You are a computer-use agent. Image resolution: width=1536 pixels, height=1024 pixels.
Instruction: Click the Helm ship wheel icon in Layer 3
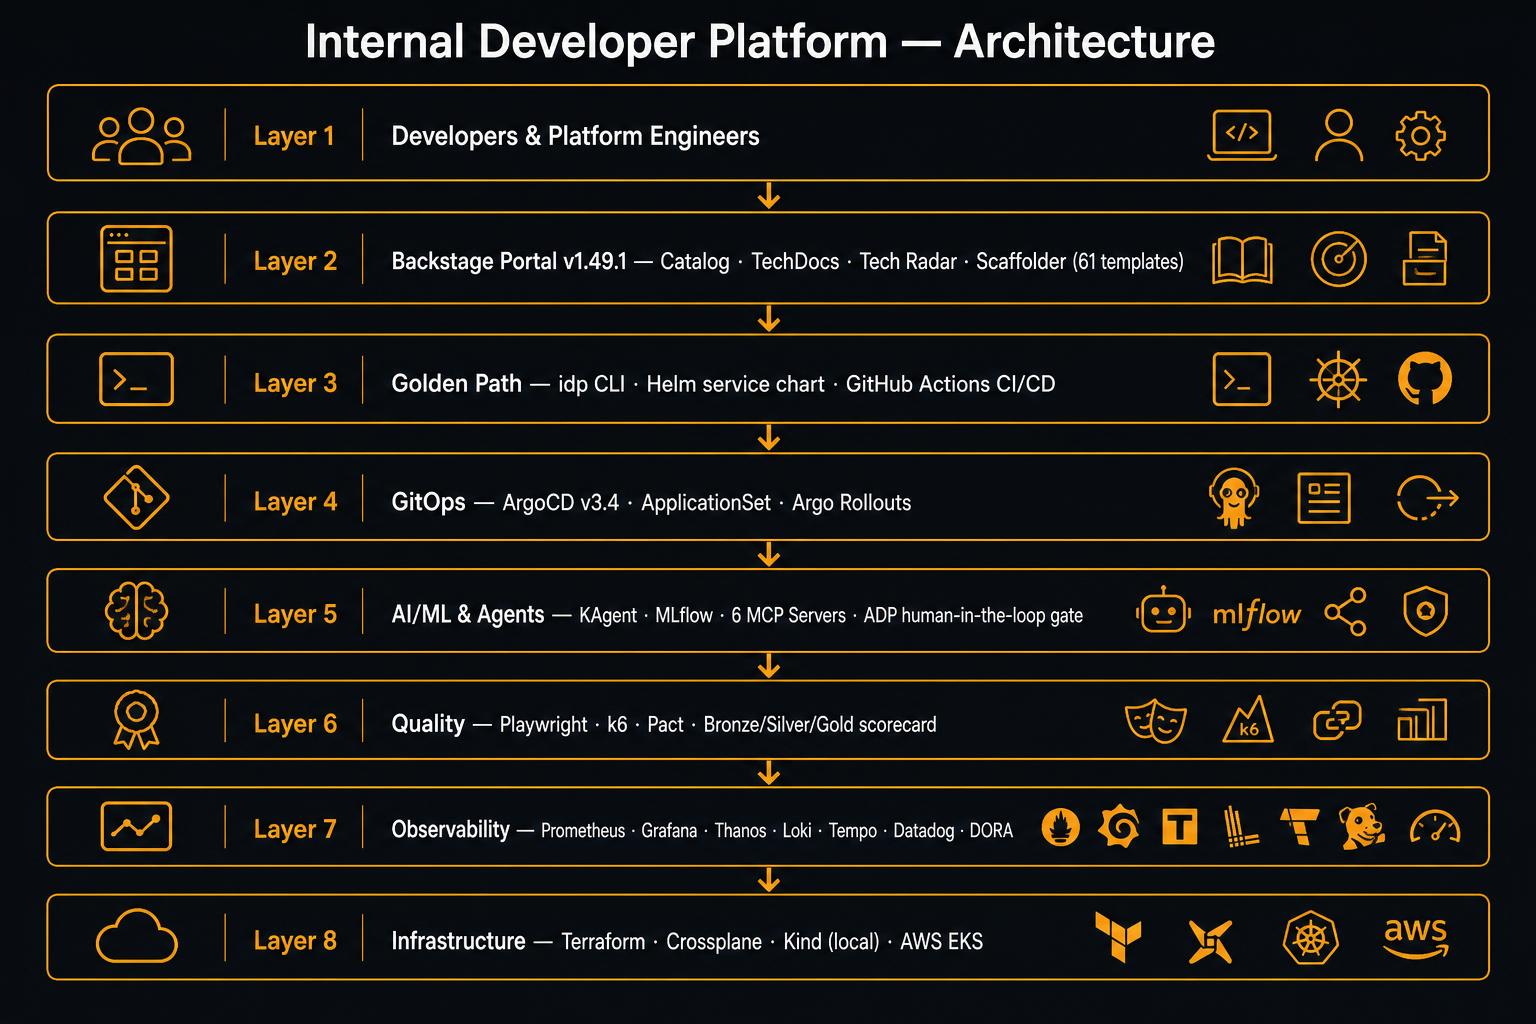pos(1338,380)
